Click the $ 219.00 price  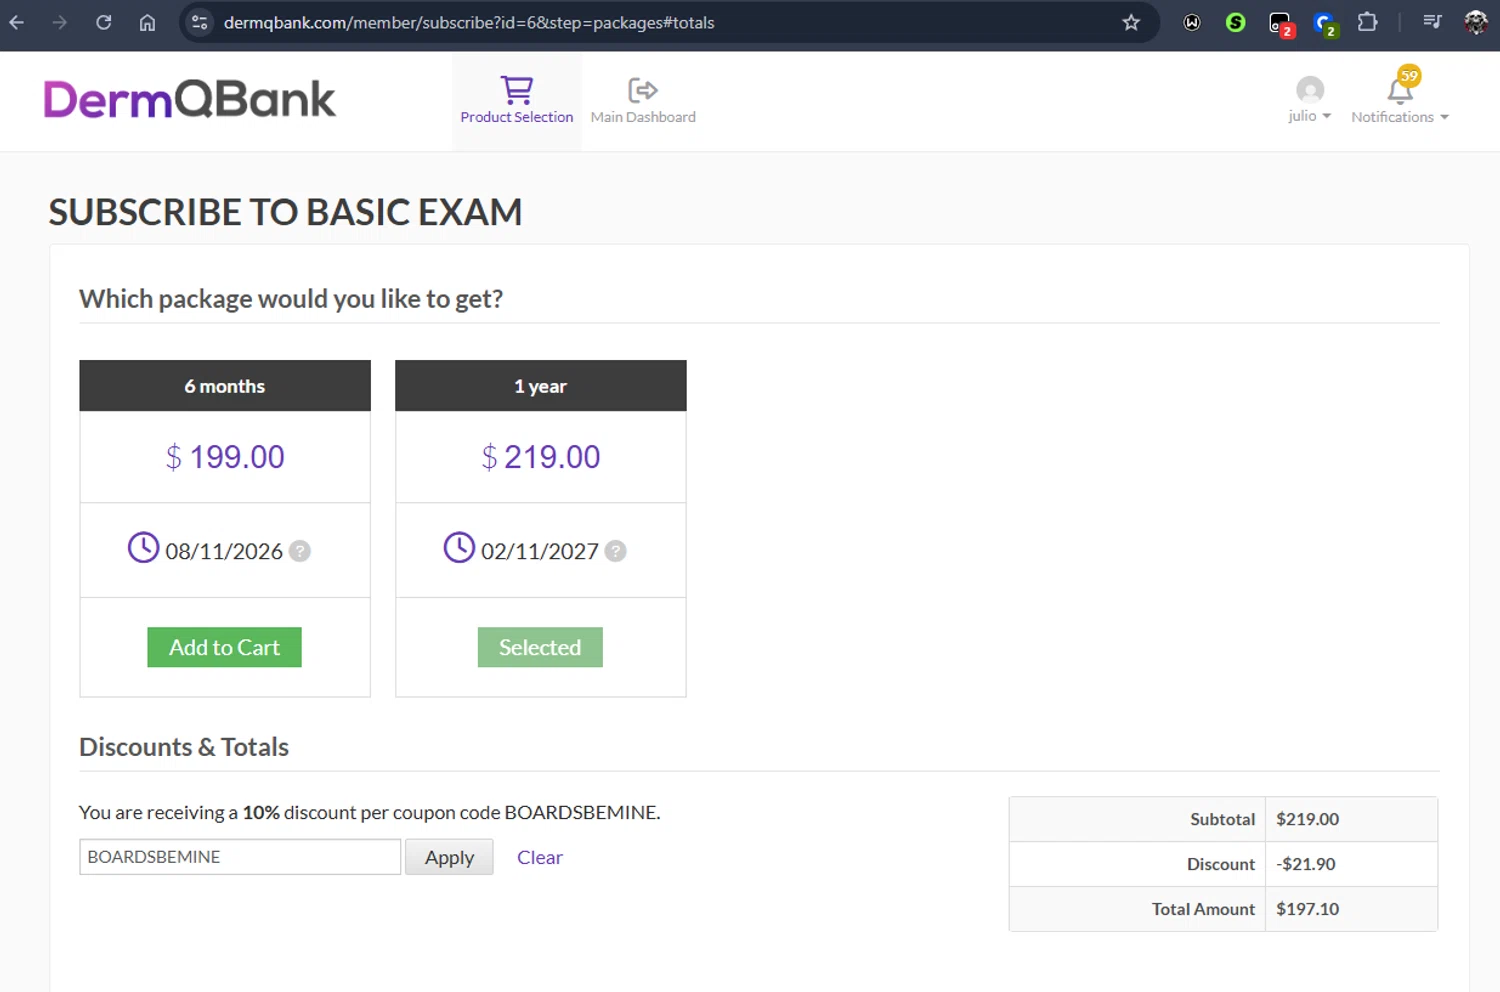coord(541,457)
